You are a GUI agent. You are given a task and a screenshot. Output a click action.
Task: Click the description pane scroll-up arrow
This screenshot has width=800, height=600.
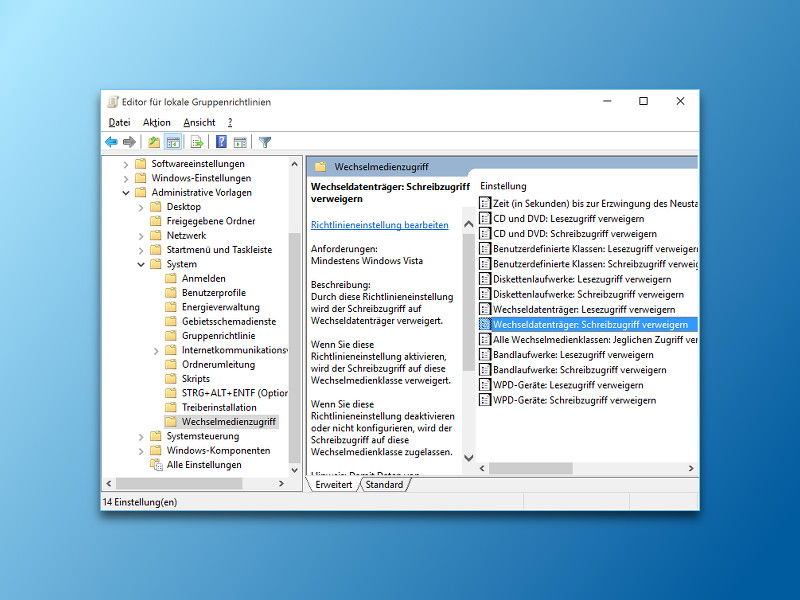469,224
